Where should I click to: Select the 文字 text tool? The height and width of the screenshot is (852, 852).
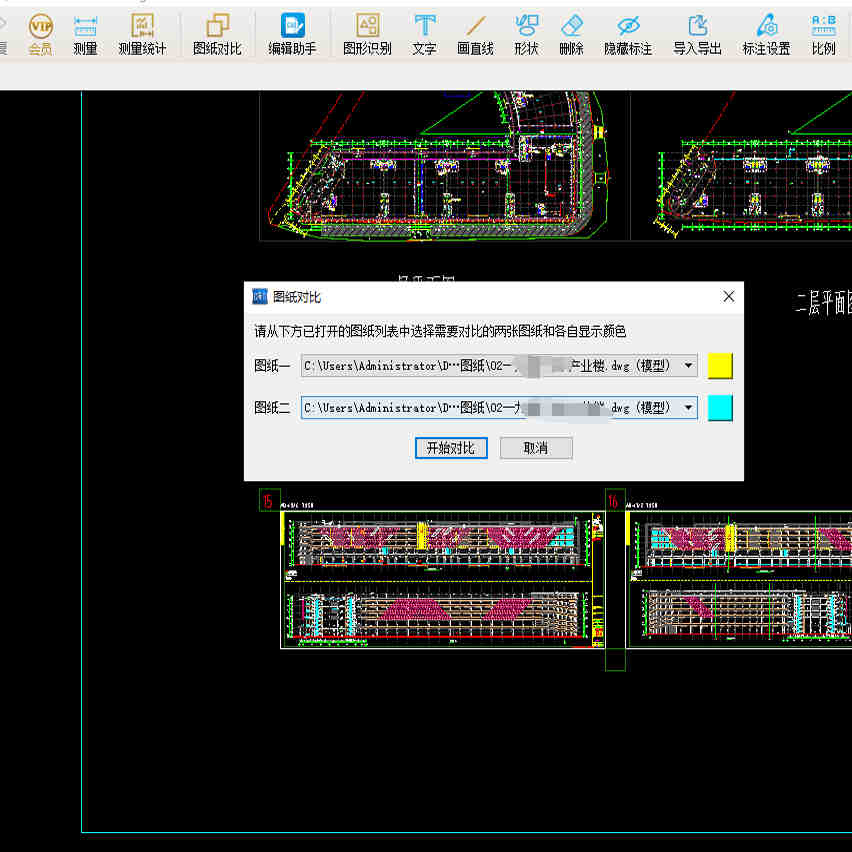point(424,35)
